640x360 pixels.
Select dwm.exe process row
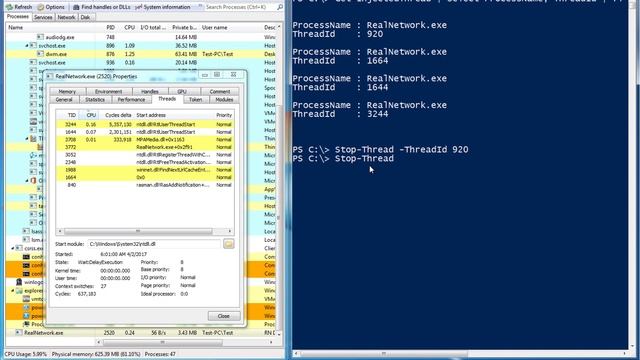click(x=141, y=54)
